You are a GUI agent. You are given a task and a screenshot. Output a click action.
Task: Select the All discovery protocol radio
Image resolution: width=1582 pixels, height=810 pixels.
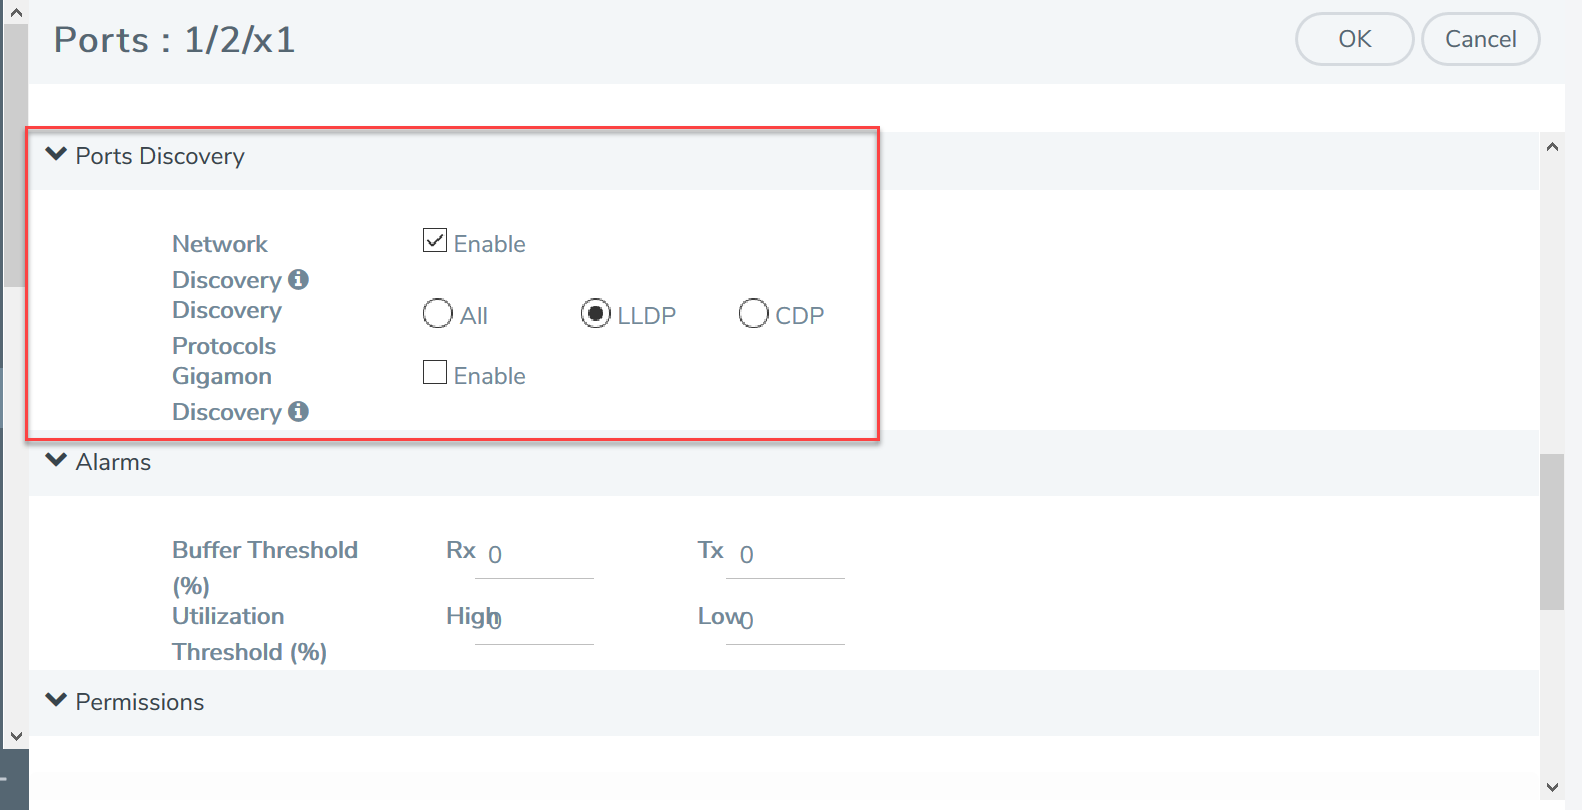click(438, 314)
